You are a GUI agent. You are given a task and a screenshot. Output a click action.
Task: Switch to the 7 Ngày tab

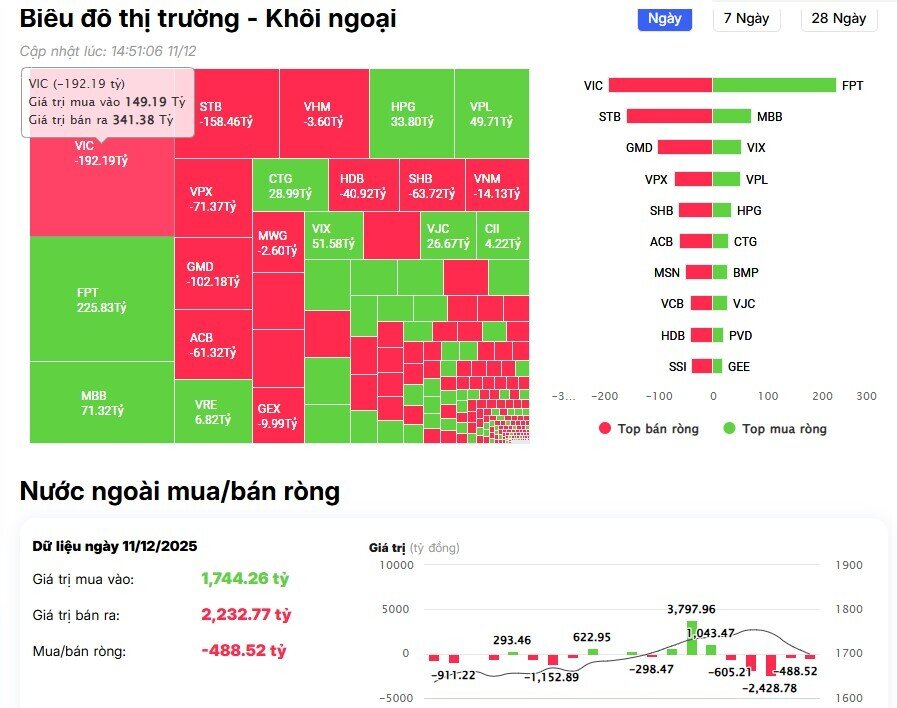(746, 19)
